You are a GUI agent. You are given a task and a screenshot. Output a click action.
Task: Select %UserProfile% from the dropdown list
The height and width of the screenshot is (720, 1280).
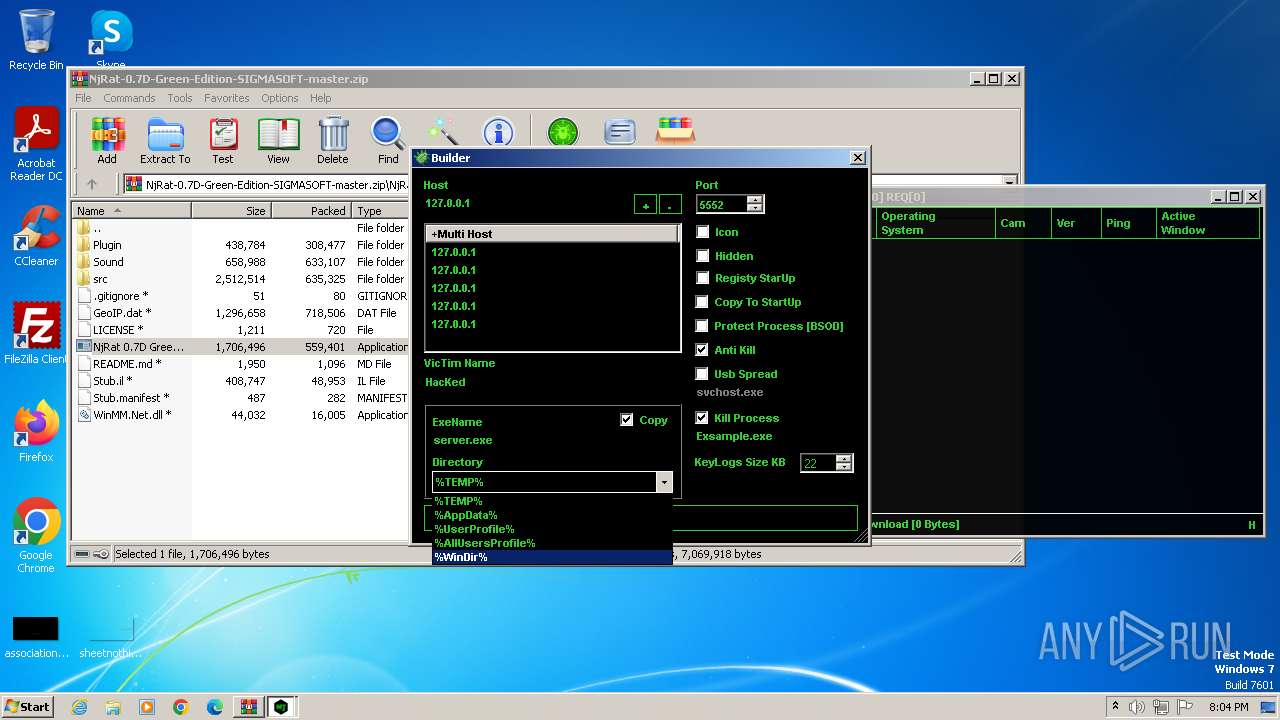552,529
